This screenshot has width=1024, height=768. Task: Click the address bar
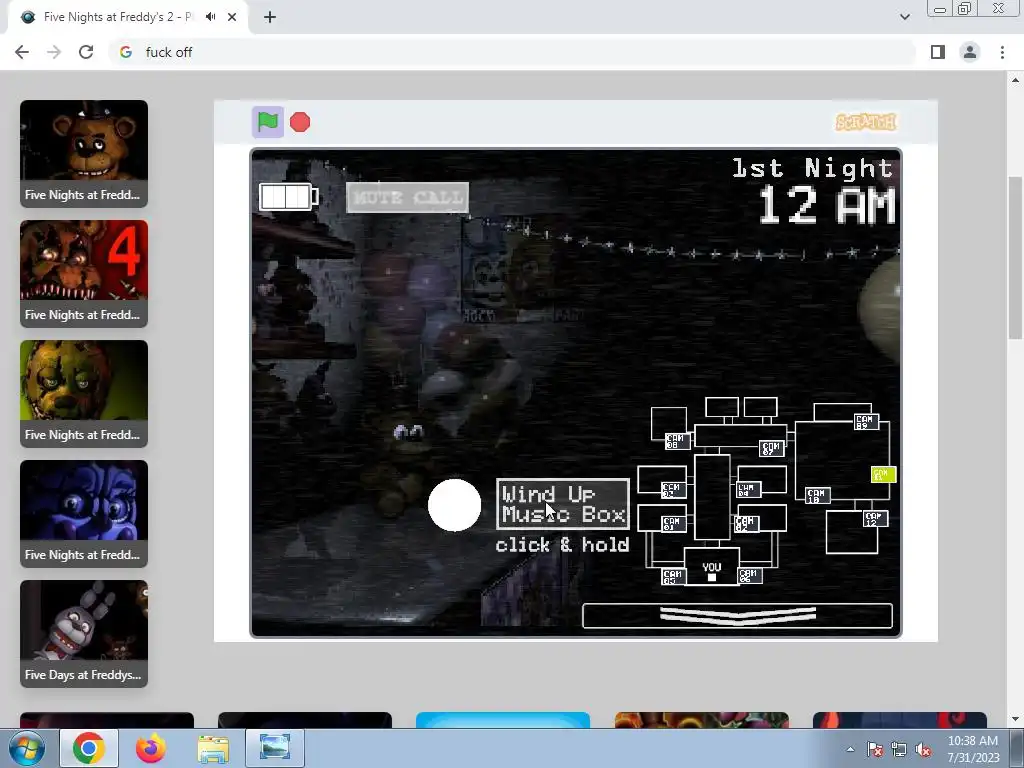pyautogui.click(x=512, y=52)
